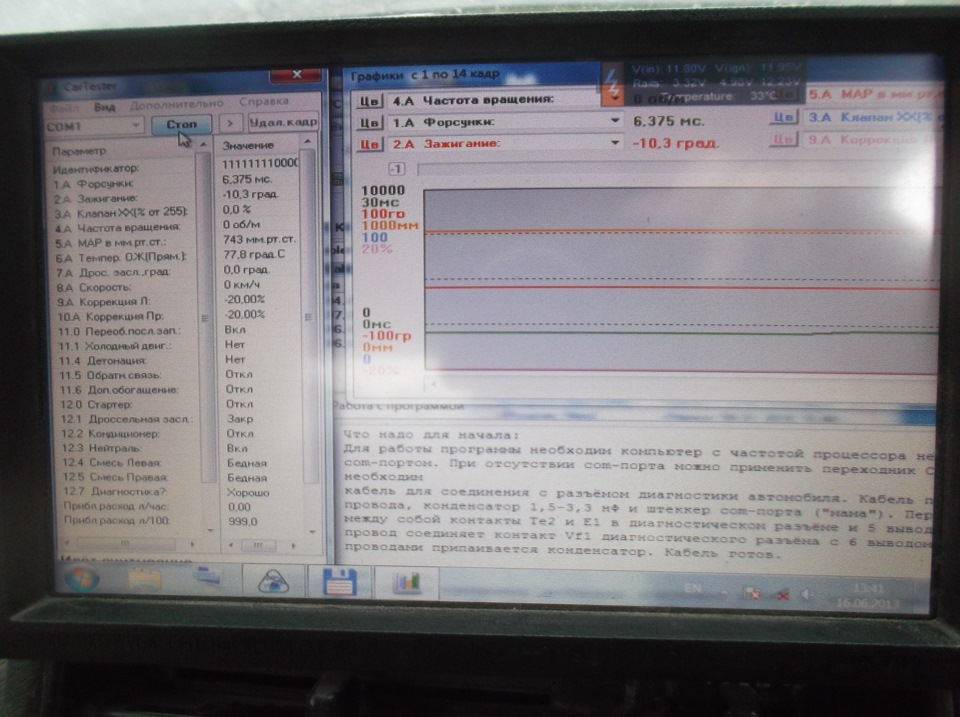Click the Windows Start button
This screenshot has width=960, height=717.
click(81, 577)
